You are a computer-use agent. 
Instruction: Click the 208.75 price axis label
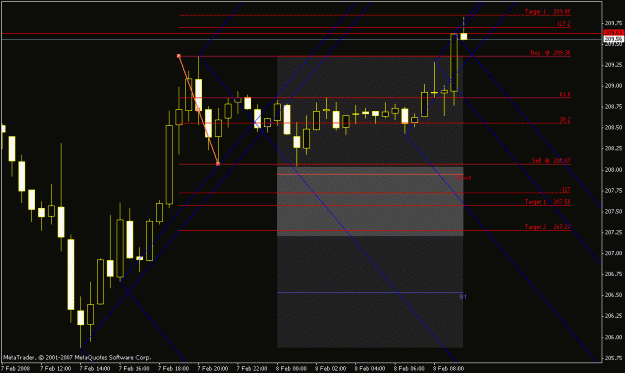614,106
